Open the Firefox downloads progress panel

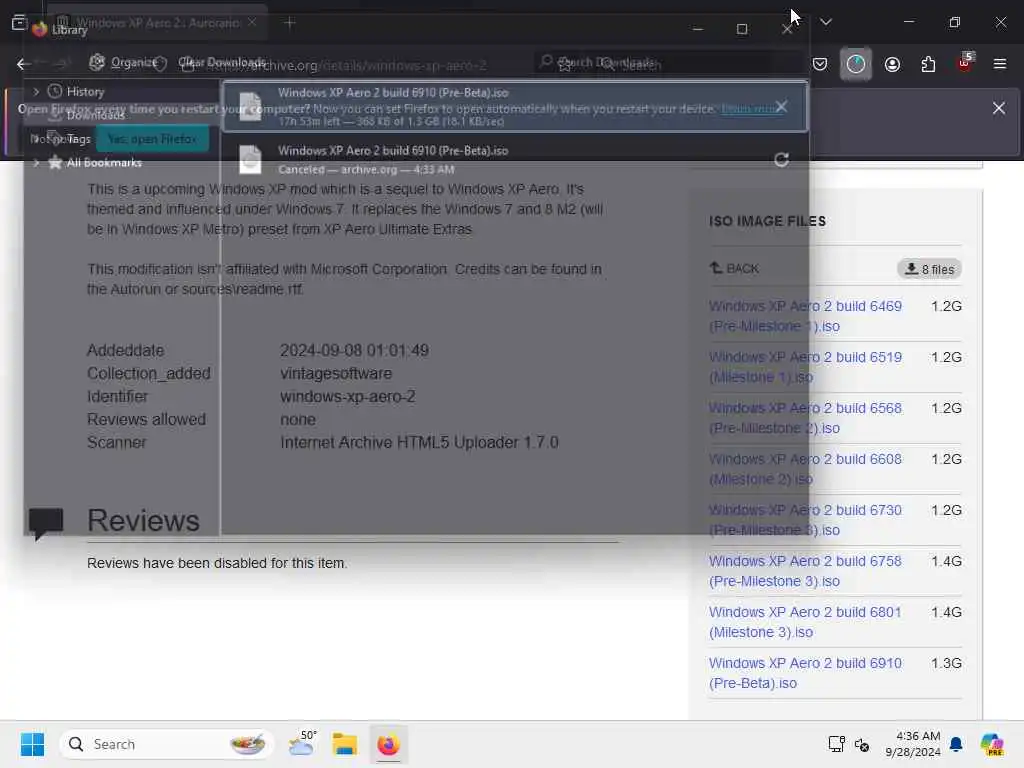point(856,64)
